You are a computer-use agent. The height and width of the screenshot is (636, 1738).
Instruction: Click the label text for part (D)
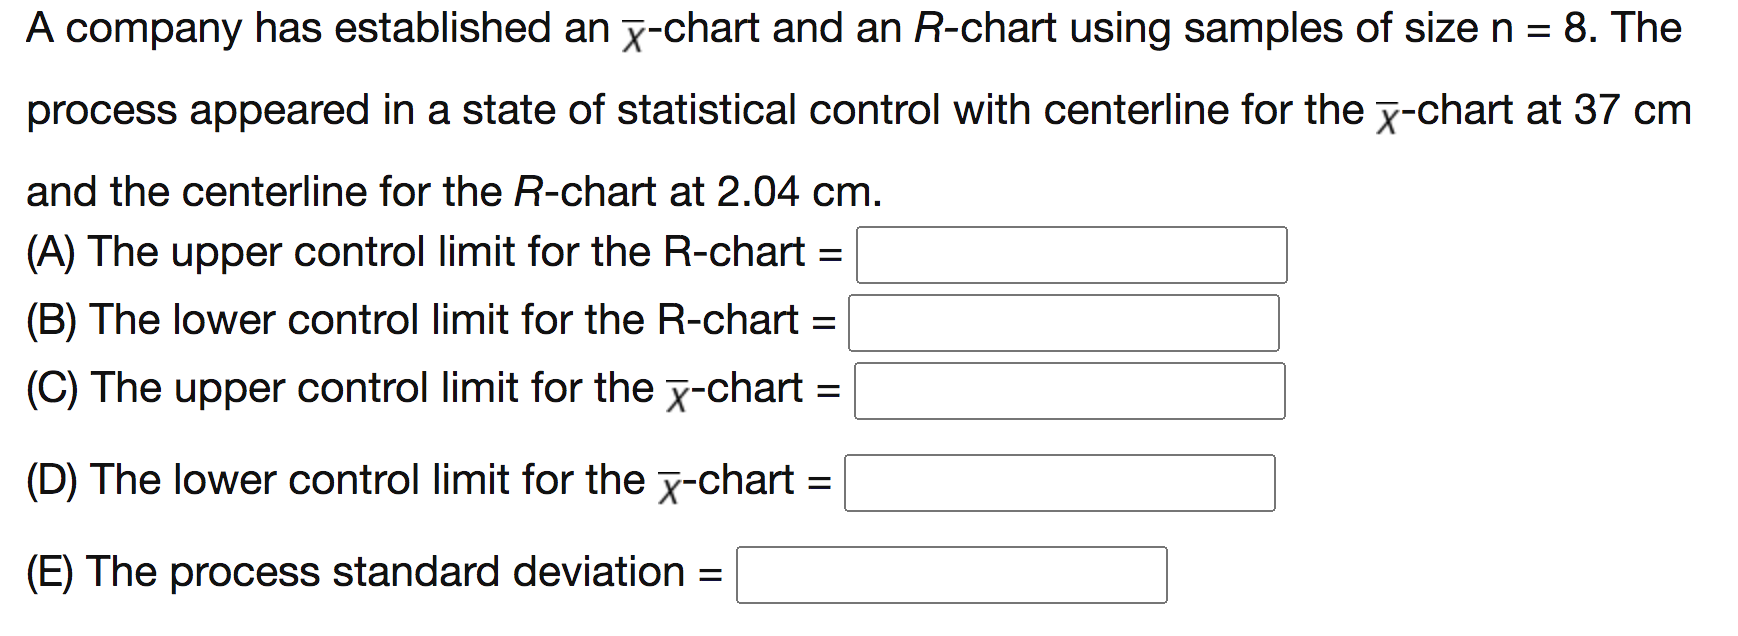[425, 481]
